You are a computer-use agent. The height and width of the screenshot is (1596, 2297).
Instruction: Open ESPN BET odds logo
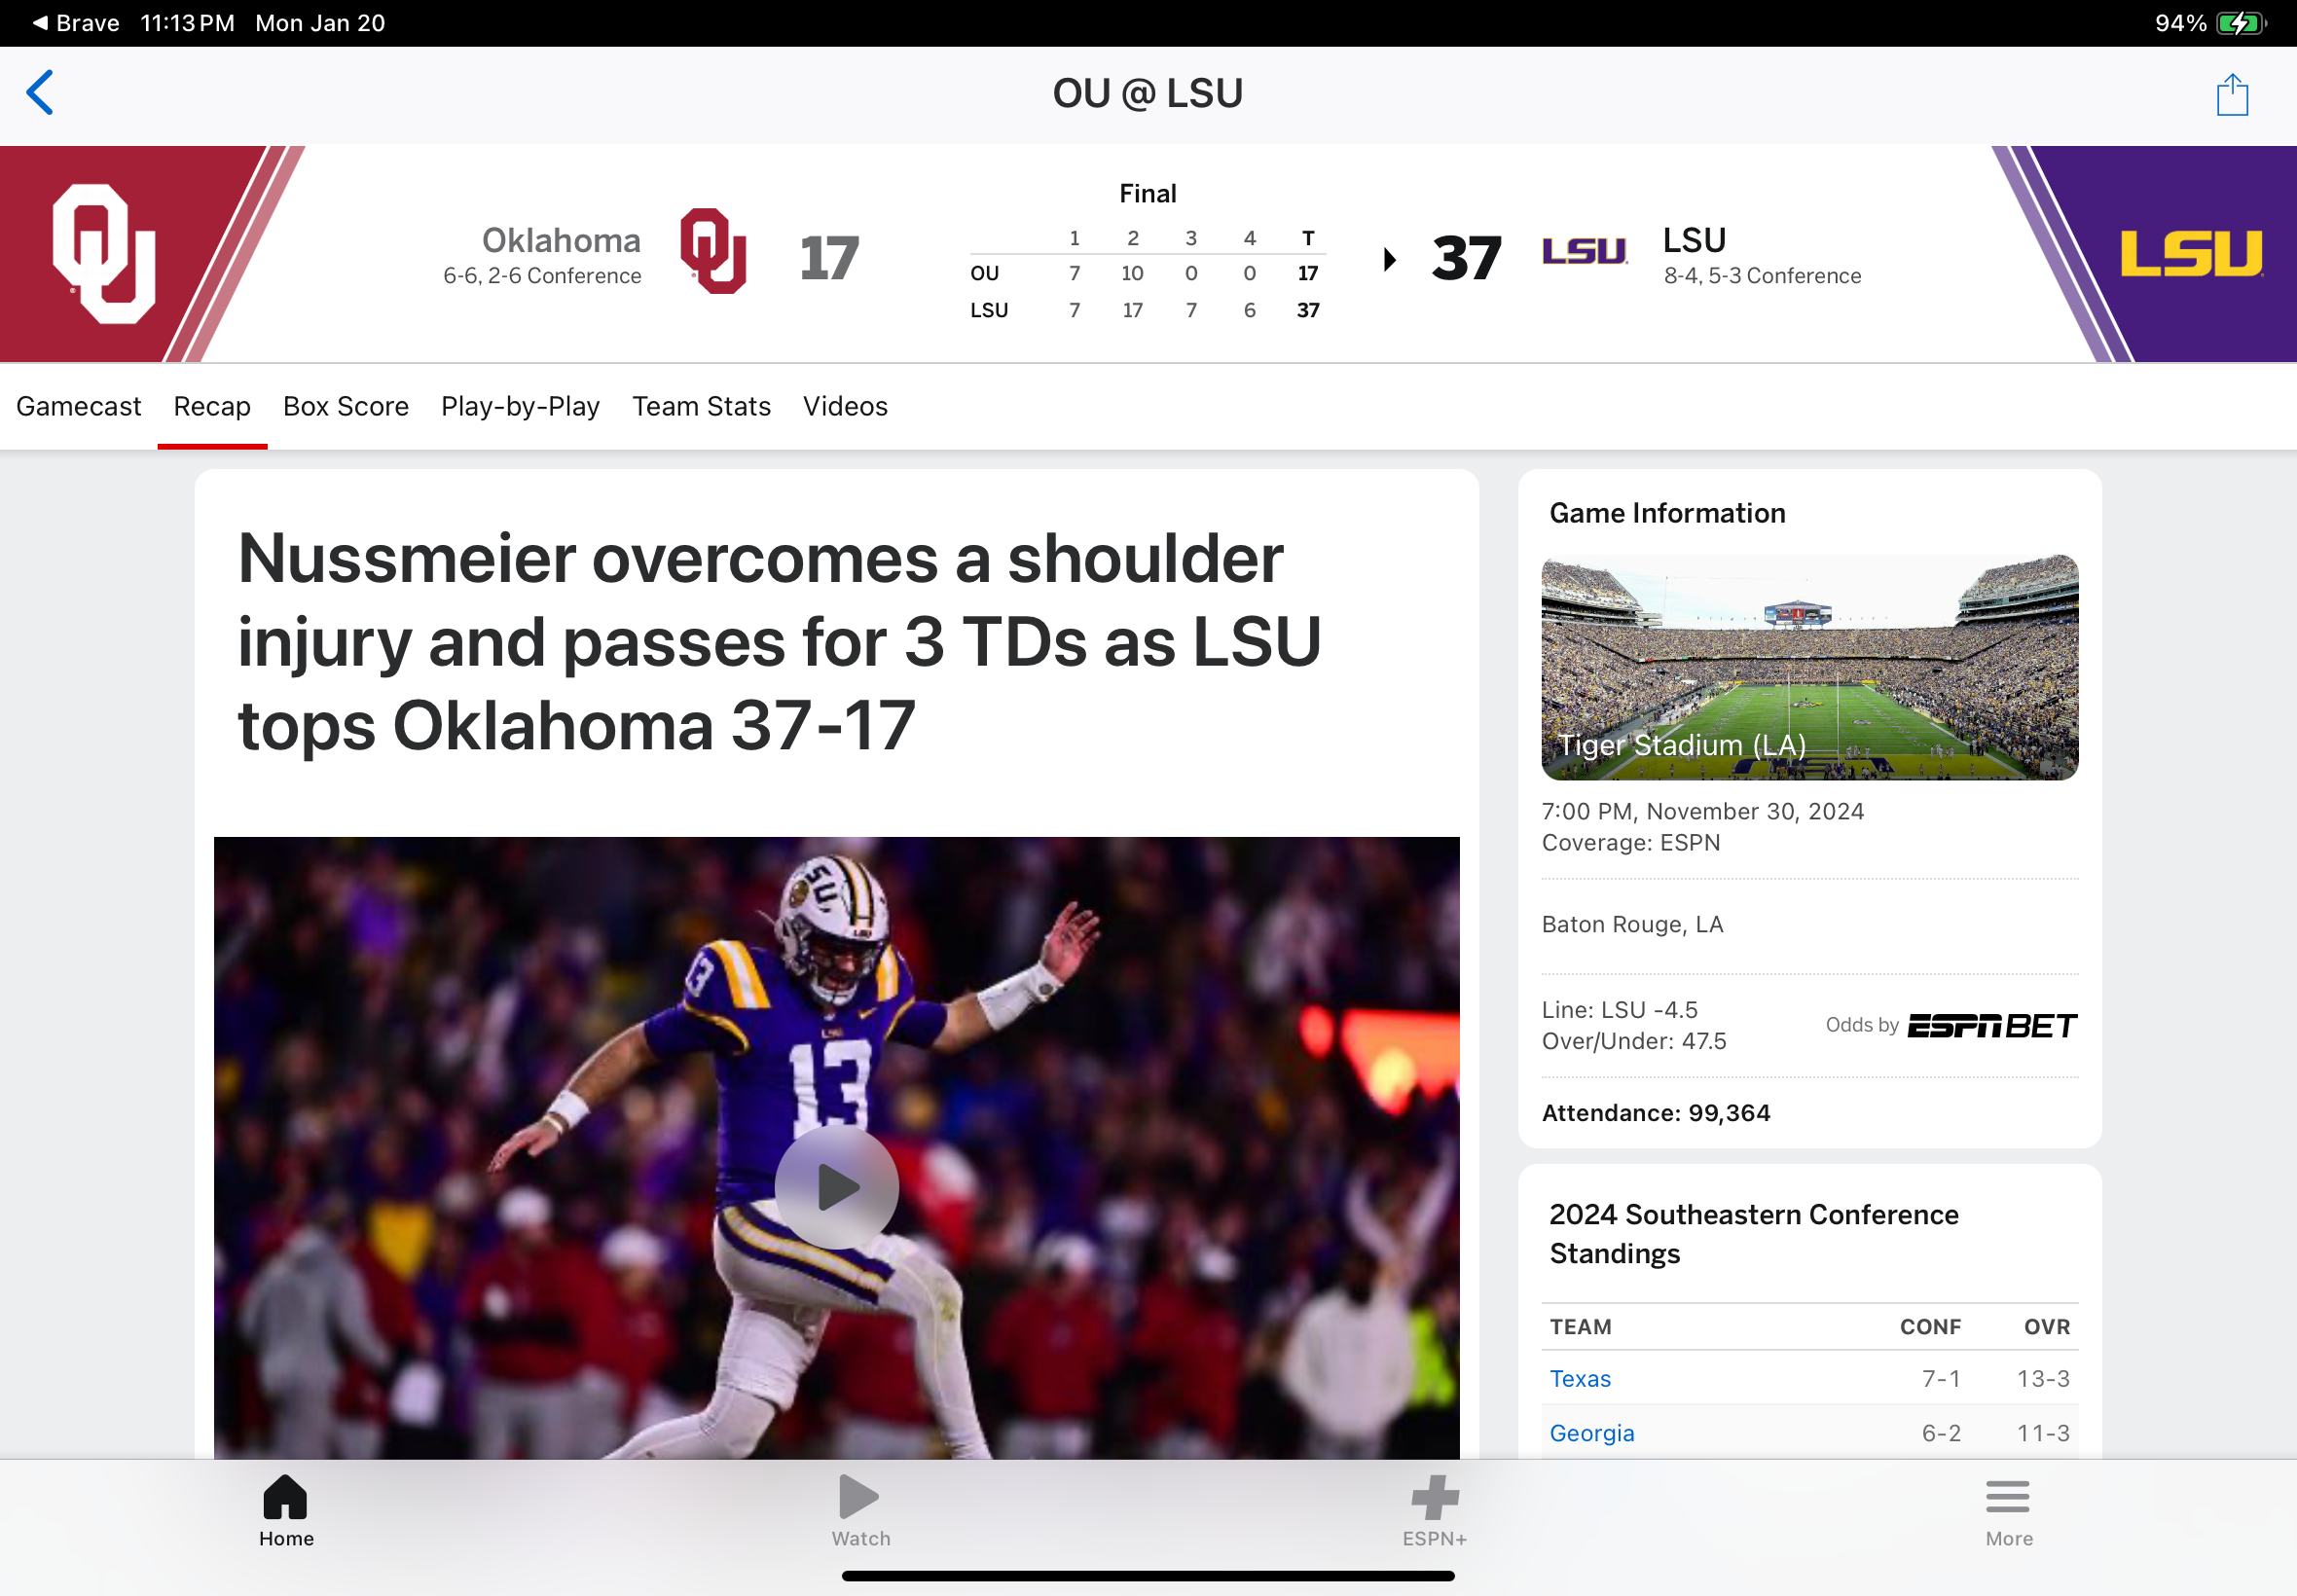coord(1991,1025)
